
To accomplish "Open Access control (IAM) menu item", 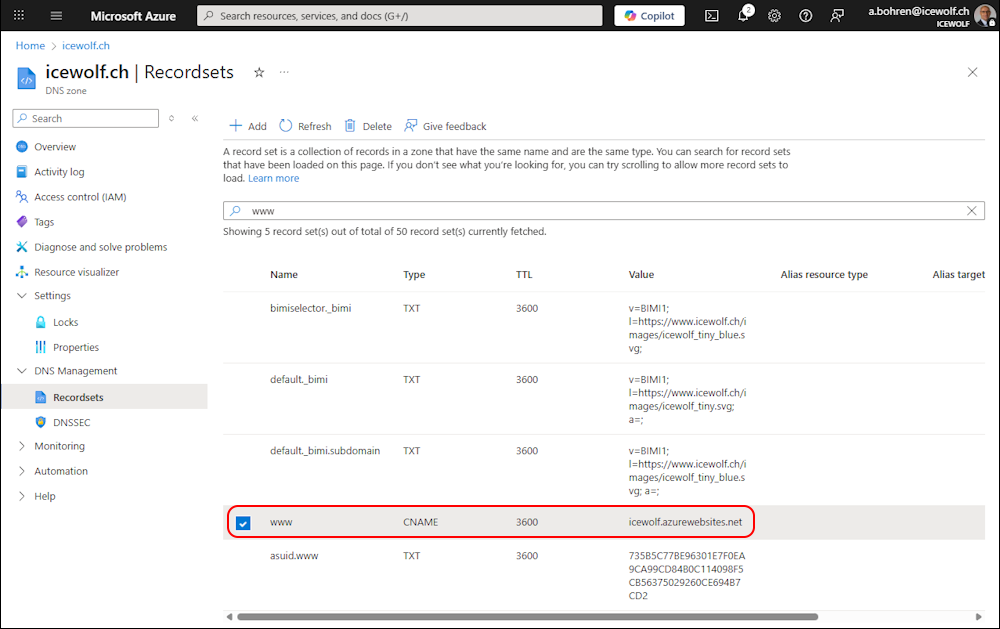I will (80, 197).
